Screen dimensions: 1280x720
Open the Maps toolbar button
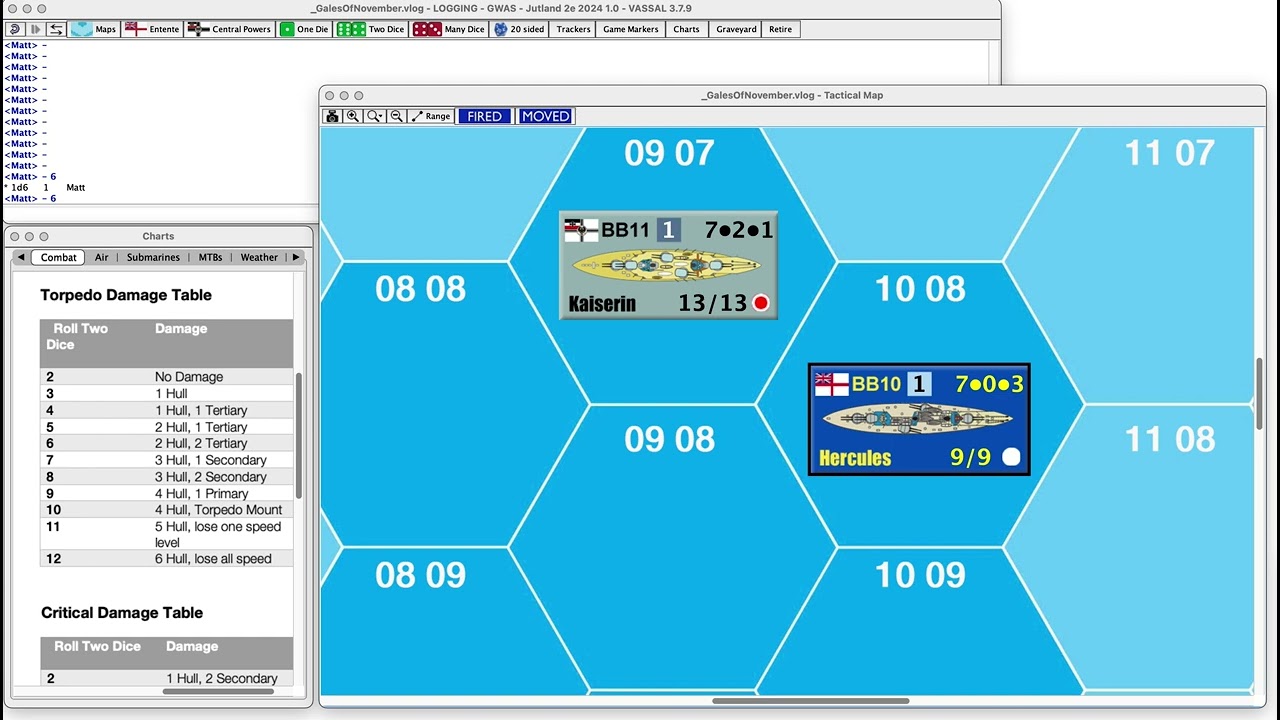pyautogui.click(x=94, y=29)
